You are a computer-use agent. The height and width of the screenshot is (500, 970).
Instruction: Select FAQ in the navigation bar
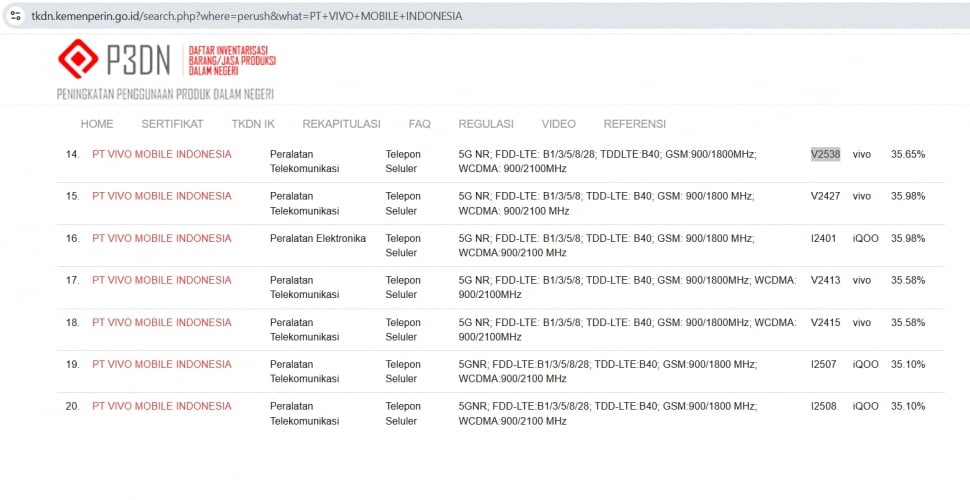(419, 124)
